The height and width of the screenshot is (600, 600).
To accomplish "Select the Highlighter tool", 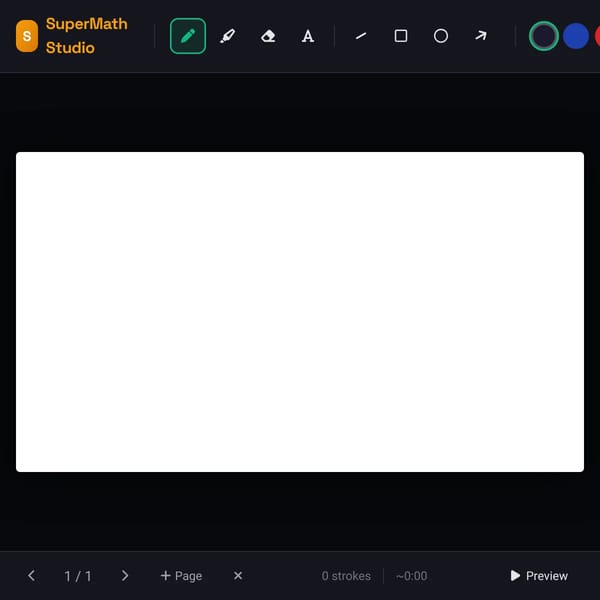I will (228, 36).
